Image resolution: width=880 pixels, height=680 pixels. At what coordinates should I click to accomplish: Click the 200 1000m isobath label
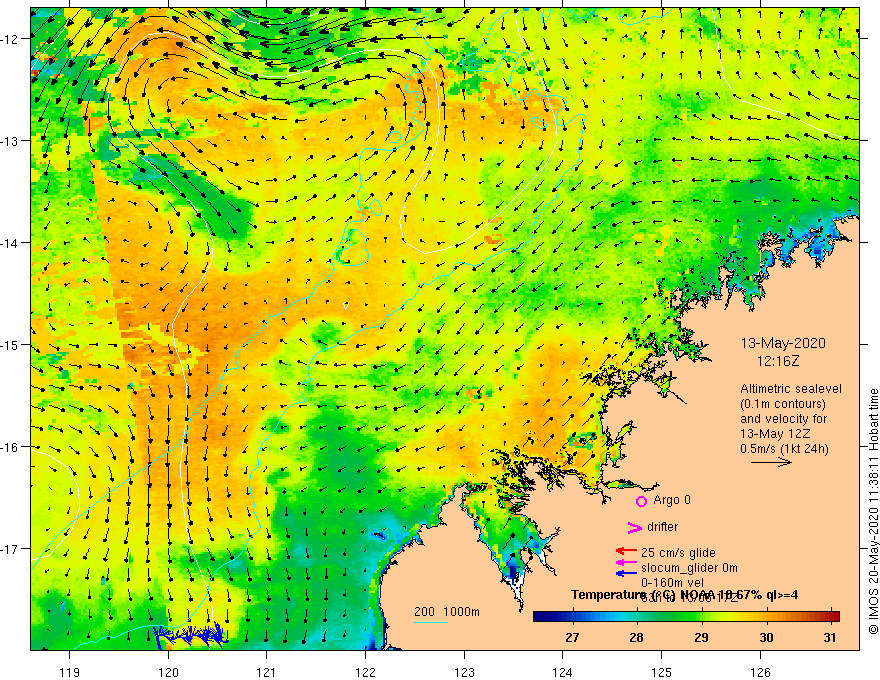pos(447,612)
